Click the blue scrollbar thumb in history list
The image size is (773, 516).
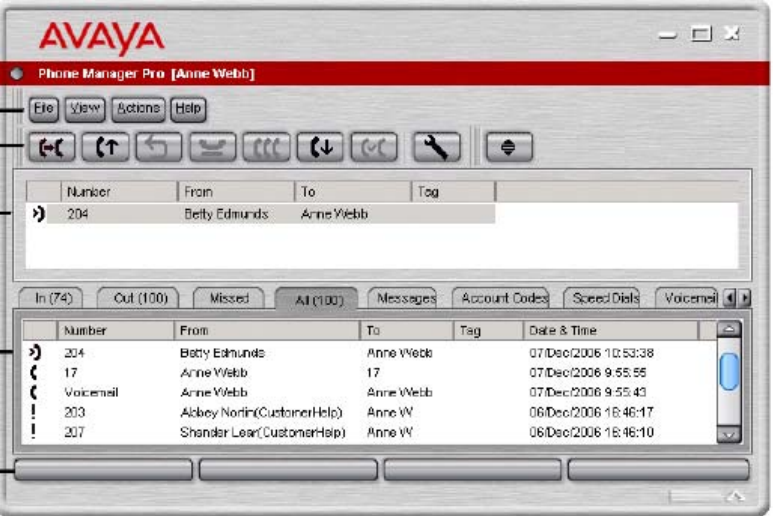coord(729,372)
